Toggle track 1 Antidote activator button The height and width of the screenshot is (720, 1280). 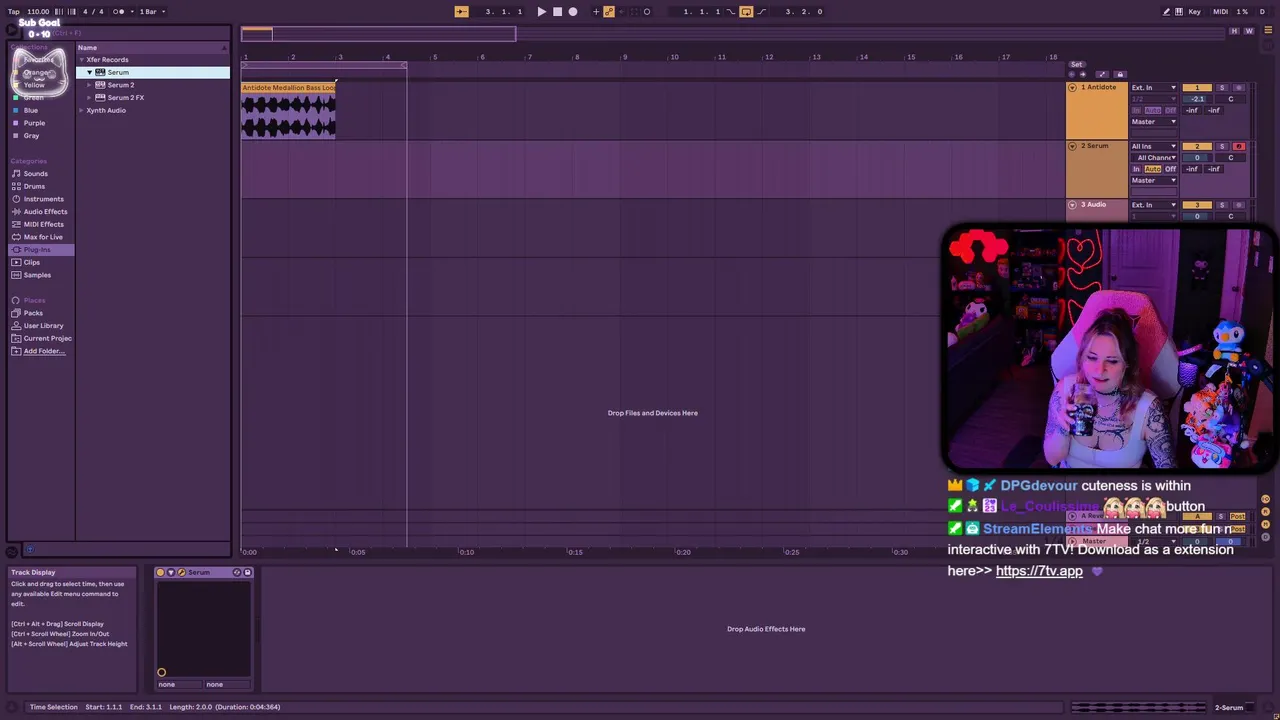1197,88
